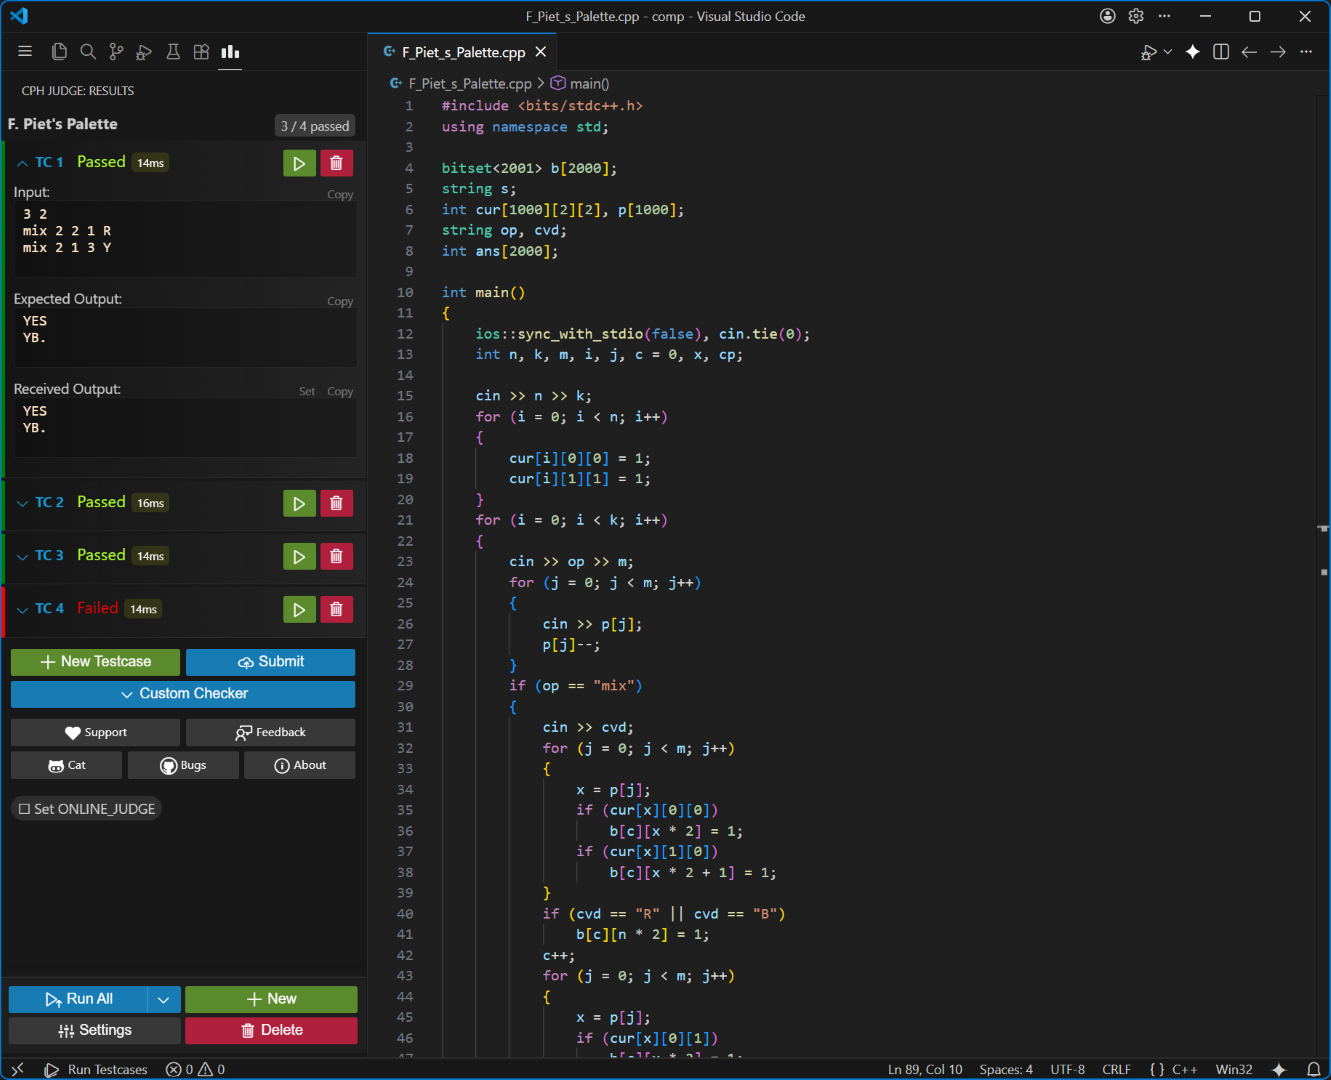Open the Run and Debug view
The width and height of the screenshot is (1331, 1080).
tap(144, 52)
